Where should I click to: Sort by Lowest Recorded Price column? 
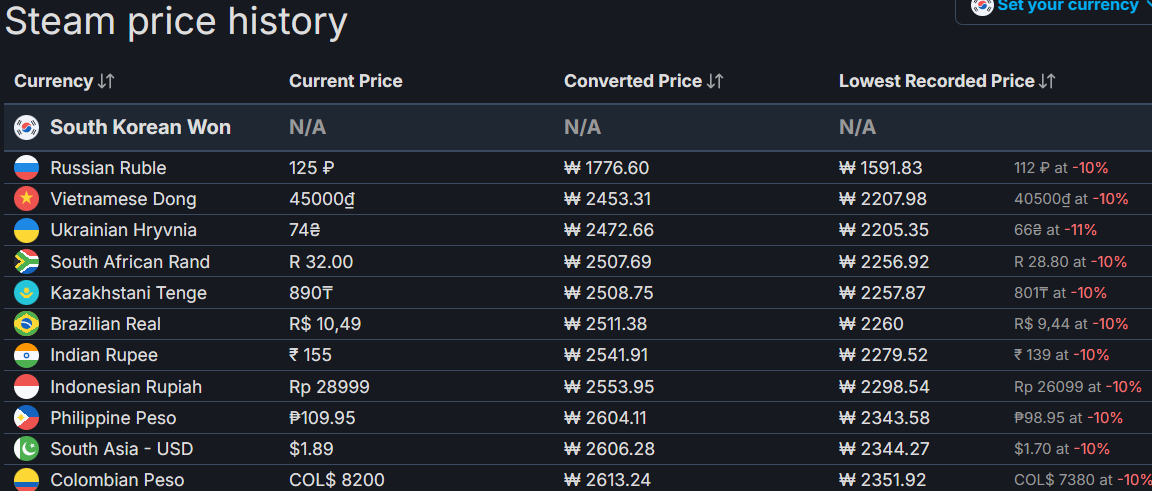(x=947, y=81)
